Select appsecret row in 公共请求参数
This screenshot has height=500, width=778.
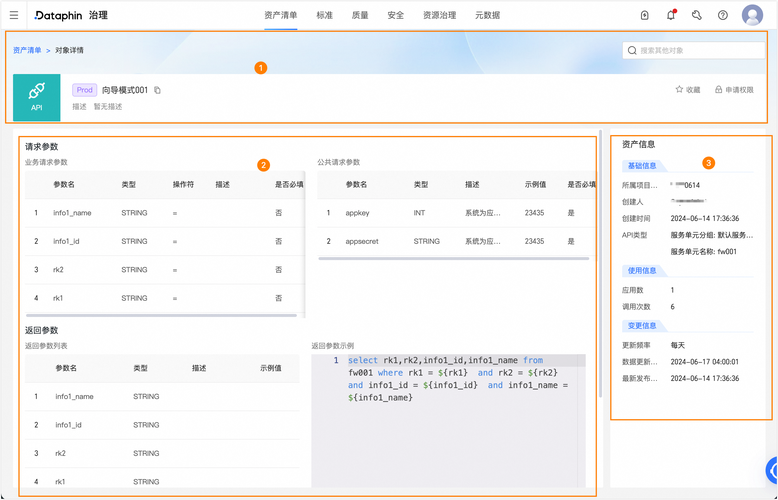pyautogui.click(x=457, y=242)
